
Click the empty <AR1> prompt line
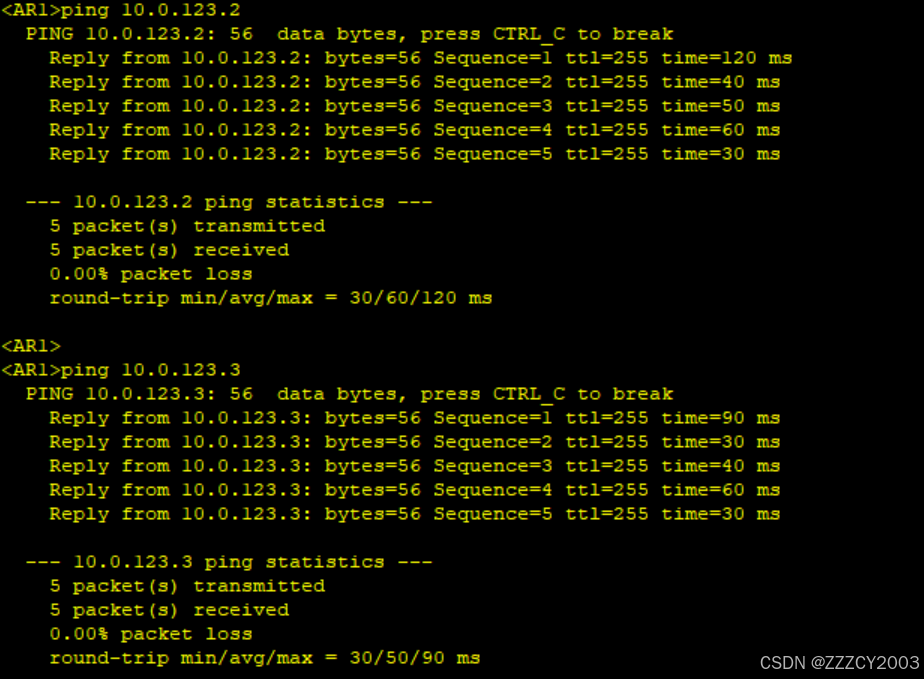(31, 346)
